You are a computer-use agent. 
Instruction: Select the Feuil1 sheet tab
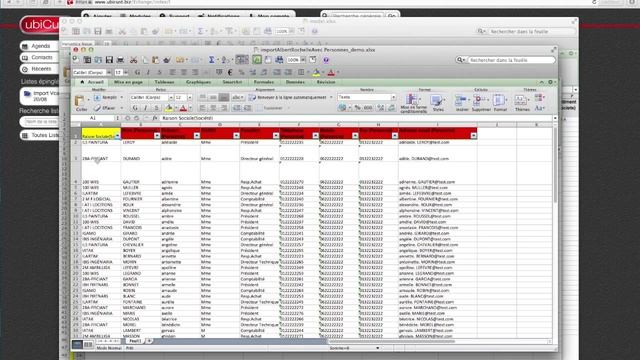click(x=135, y=341)
